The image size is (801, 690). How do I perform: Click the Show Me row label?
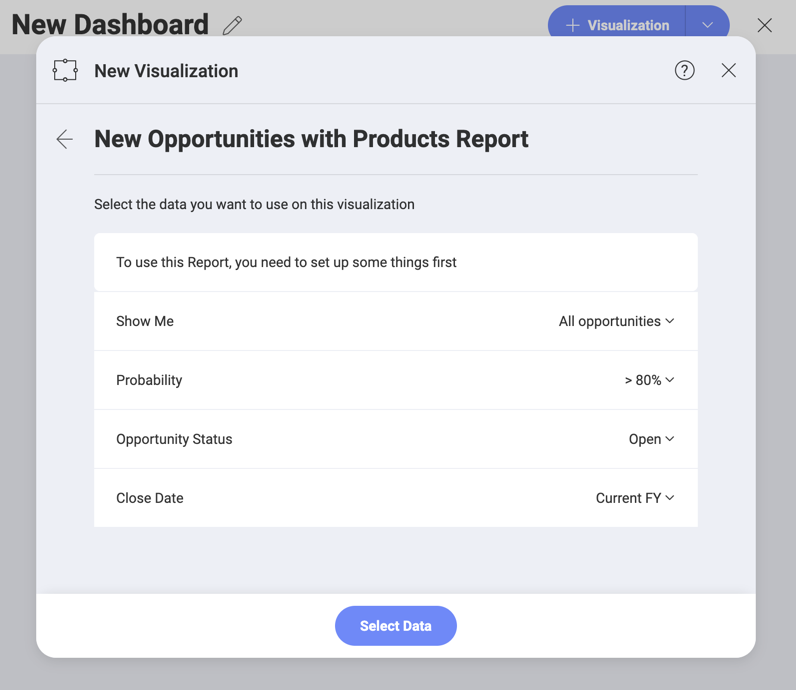(145, 321)
